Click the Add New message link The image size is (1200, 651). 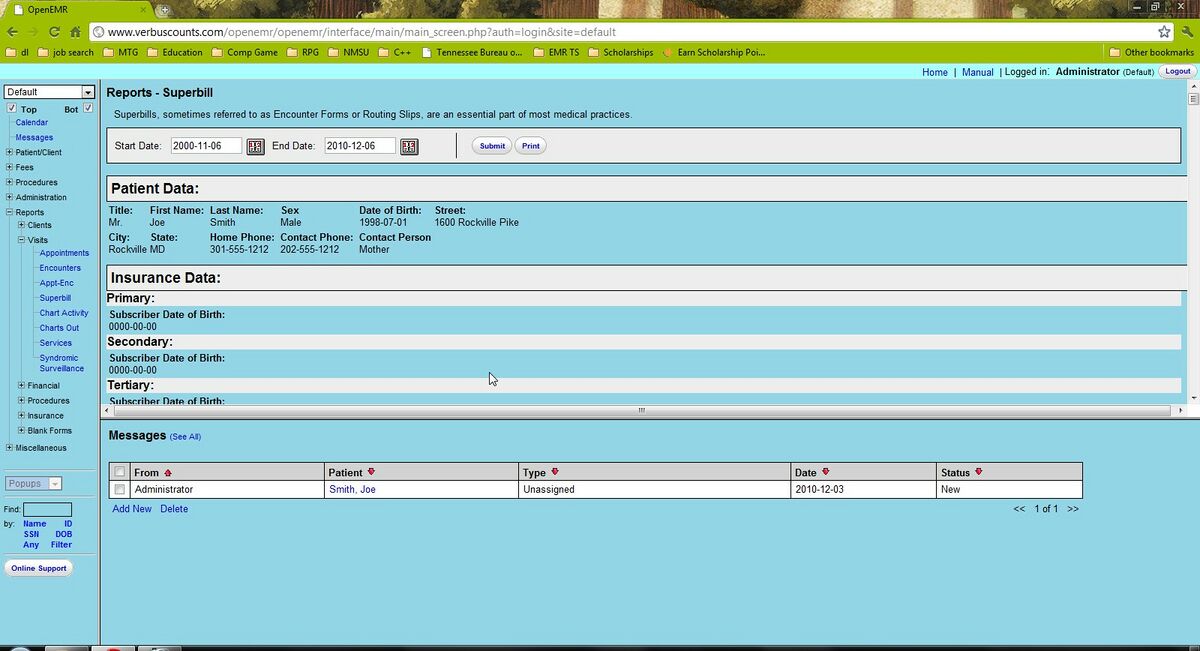pos(132,509)
